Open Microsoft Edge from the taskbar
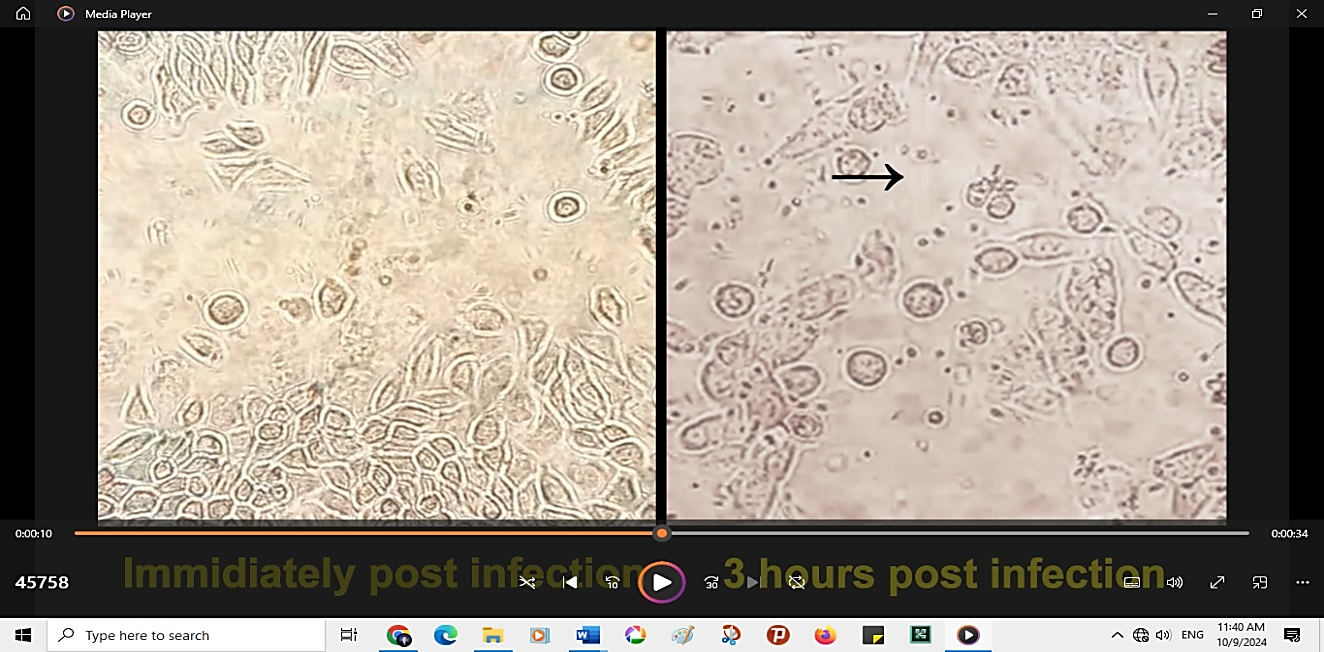Image resolution: width=1324 pixels, height=652 pixels. pos(445,635)
